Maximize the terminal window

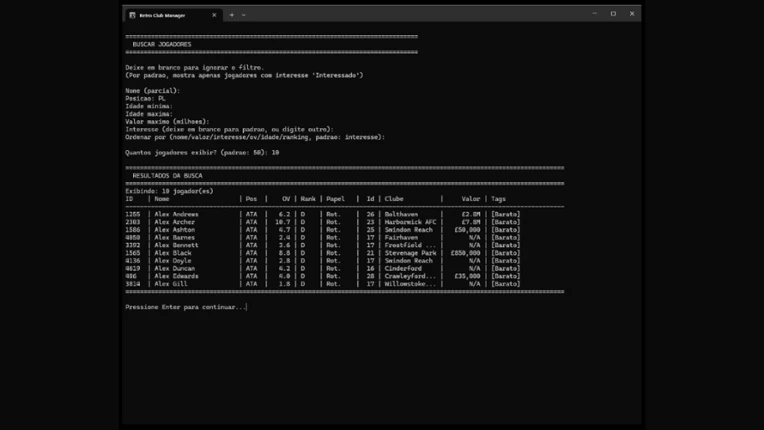point(613,14)
